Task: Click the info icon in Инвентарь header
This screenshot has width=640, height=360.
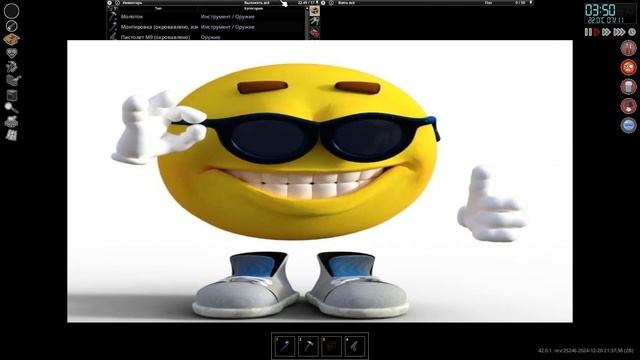Action: 117,3
